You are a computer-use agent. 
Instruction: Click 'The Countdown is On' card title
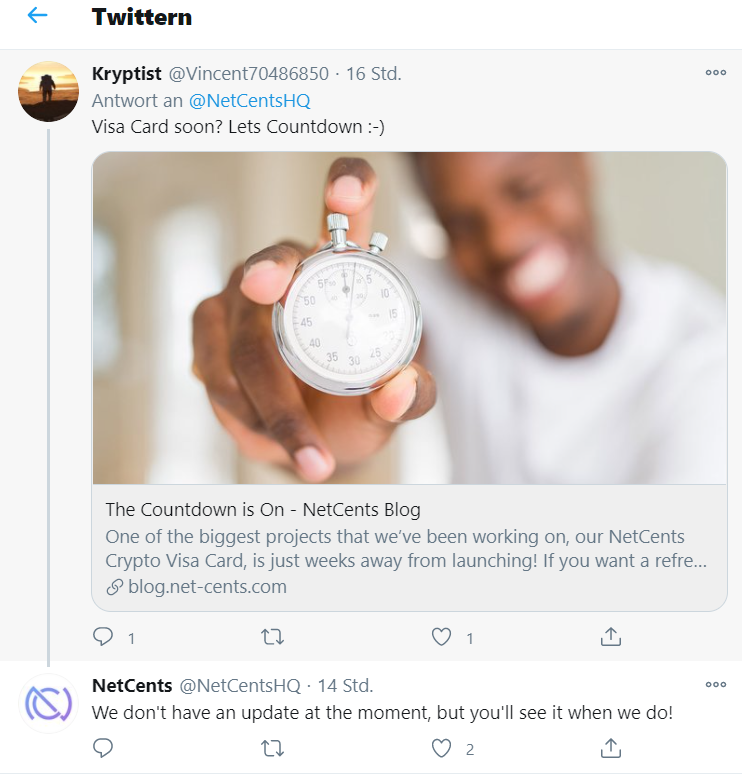263,510
